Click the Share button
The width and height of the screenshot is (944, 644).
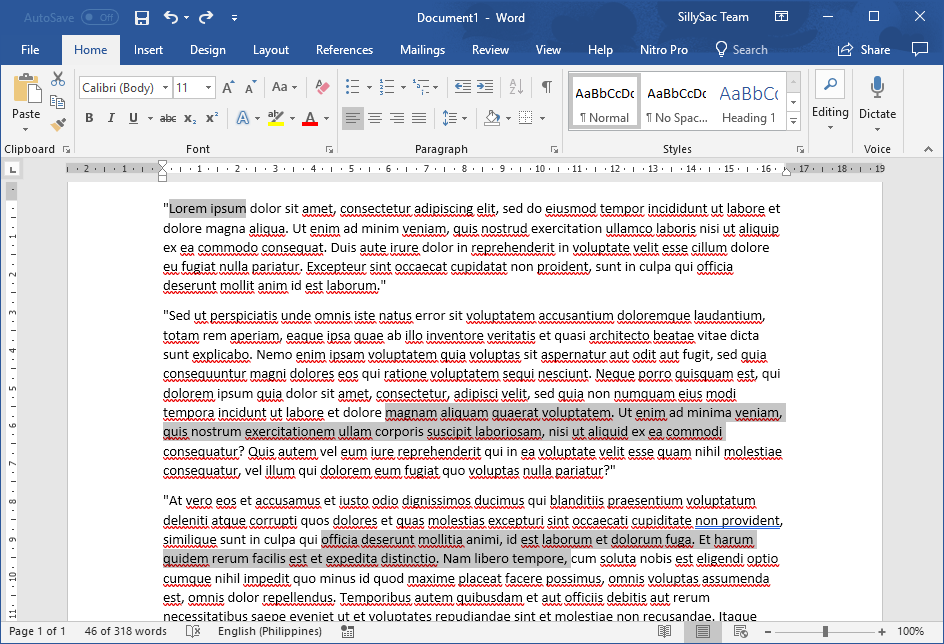(x=863, y=49)
